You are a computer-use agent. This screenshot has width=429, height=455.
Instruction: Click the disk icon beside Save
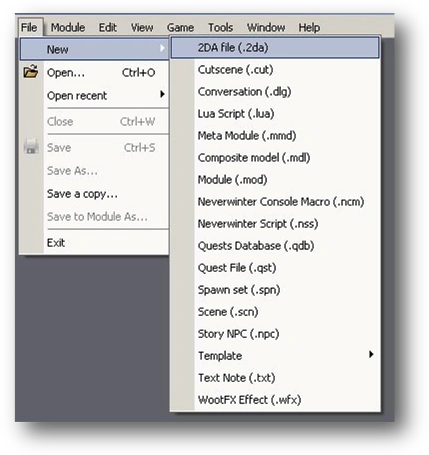tap(31, 147)
